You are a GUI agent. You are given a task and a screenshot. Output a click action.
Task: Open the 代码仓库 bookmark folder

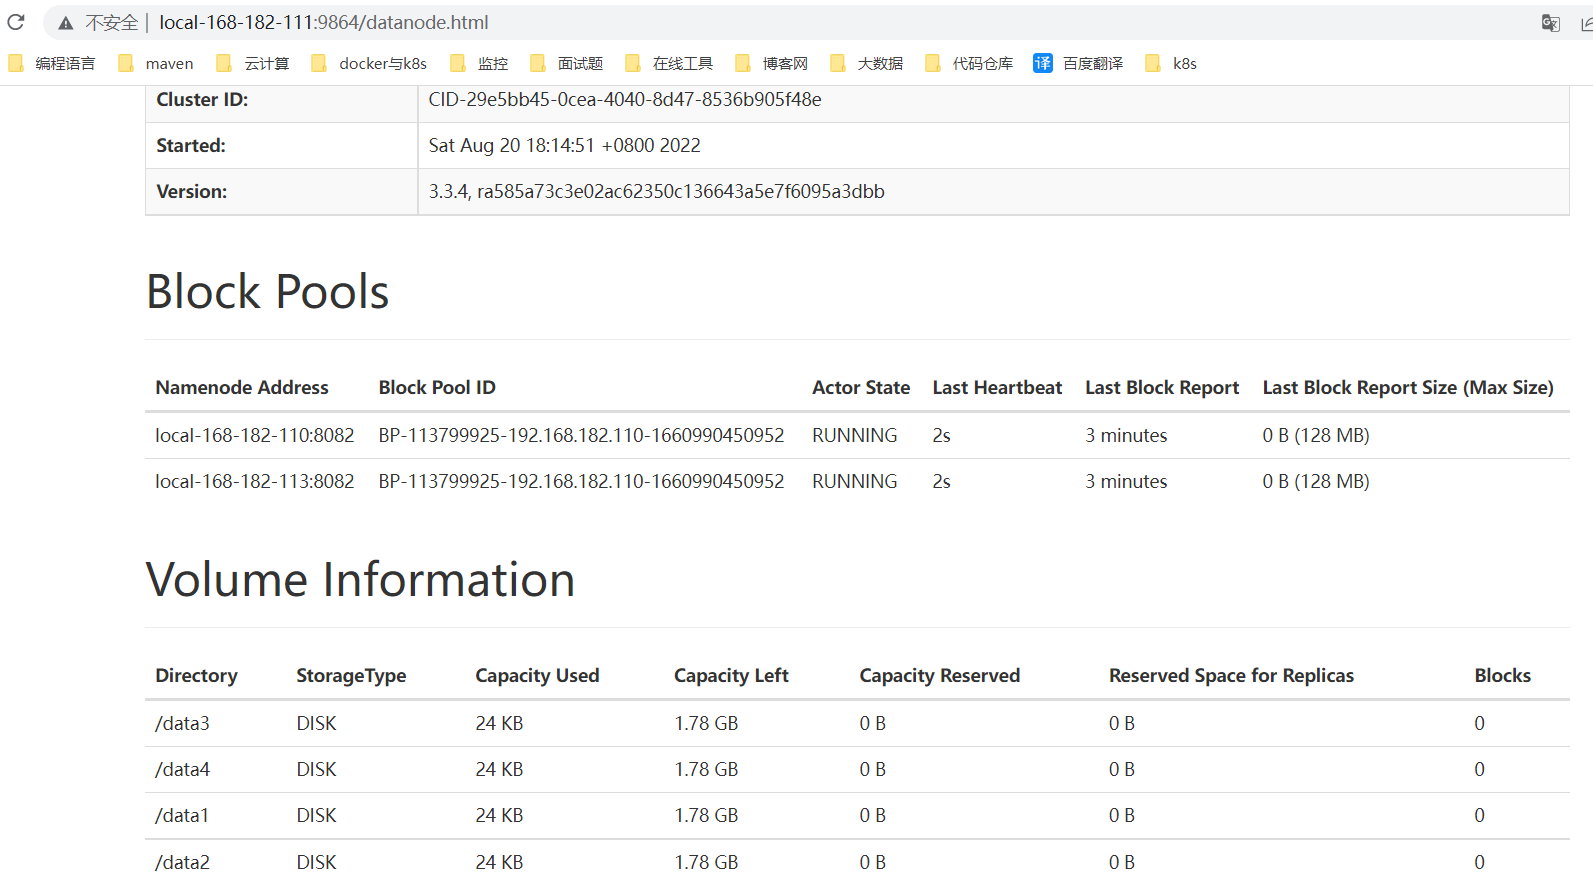pos(969,63)
